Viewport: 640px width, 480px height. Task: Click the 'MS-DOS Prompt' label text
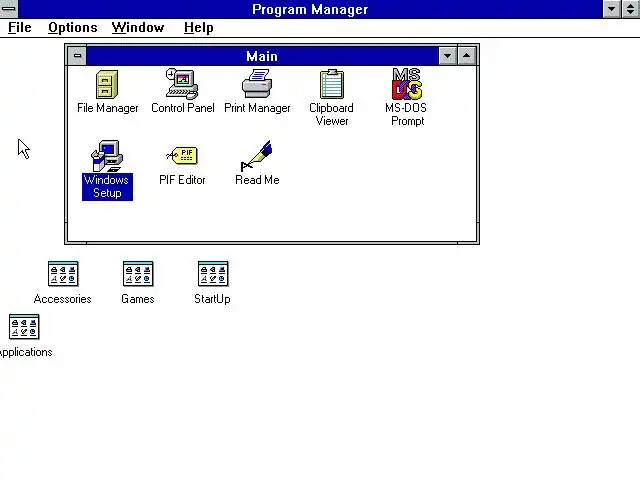pos(407,114)
